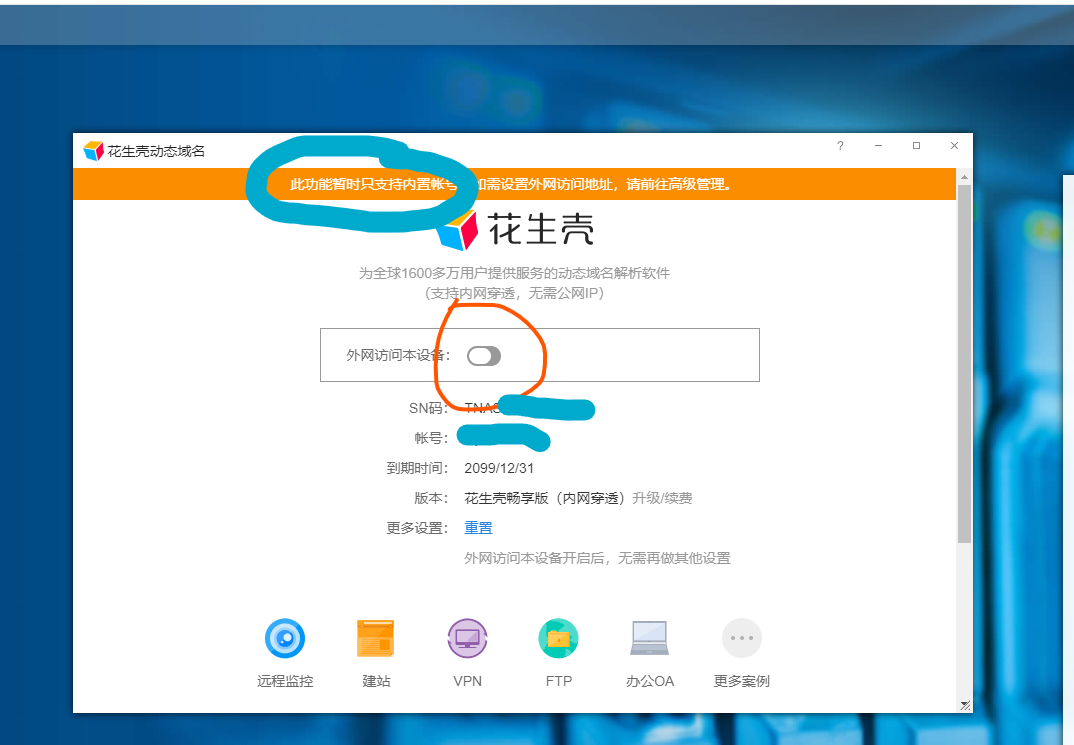1074x745 pixels.
Task: Click the VPN use-case icon
Action: pyautogui.click(x=467, y=638)
